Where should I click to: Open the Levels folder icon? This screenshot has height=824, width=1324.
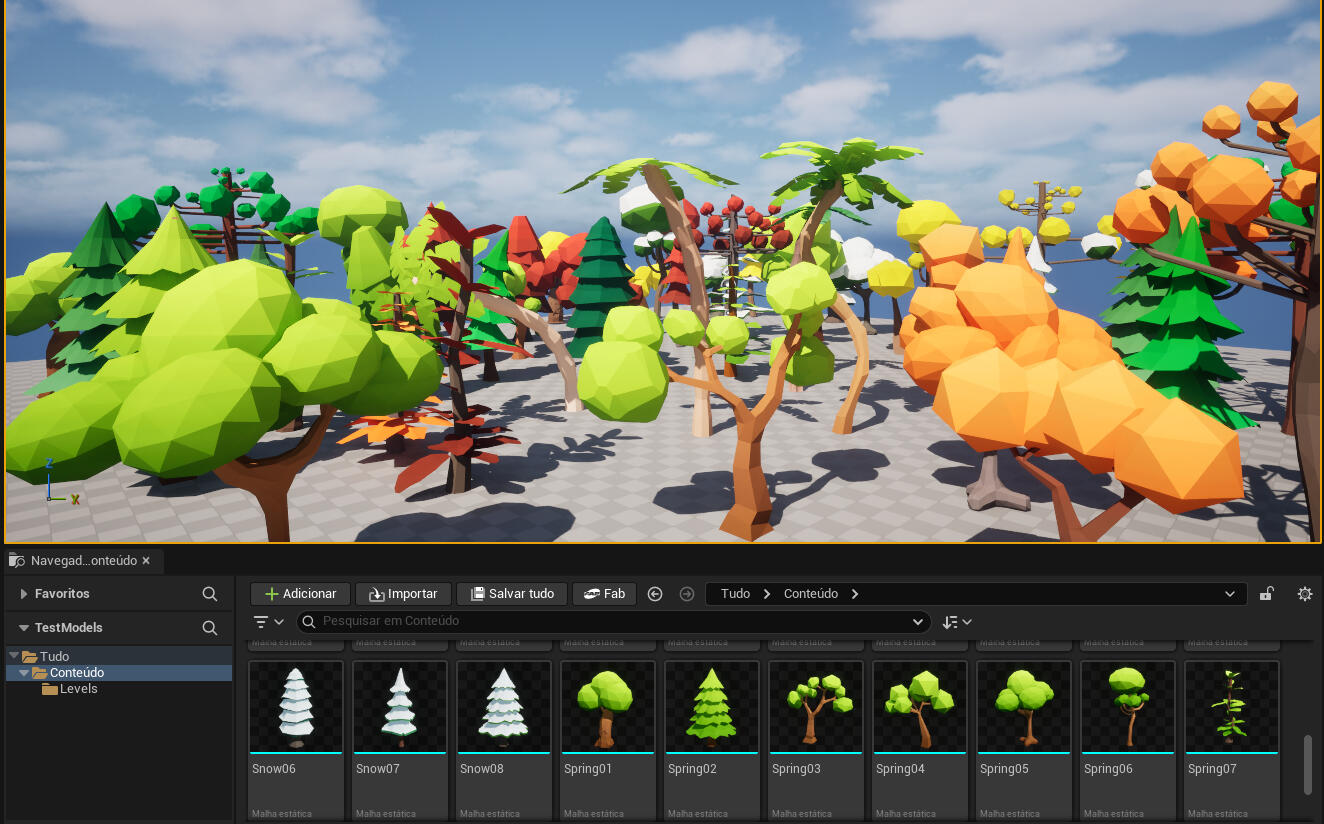click(x=49, y=688)
